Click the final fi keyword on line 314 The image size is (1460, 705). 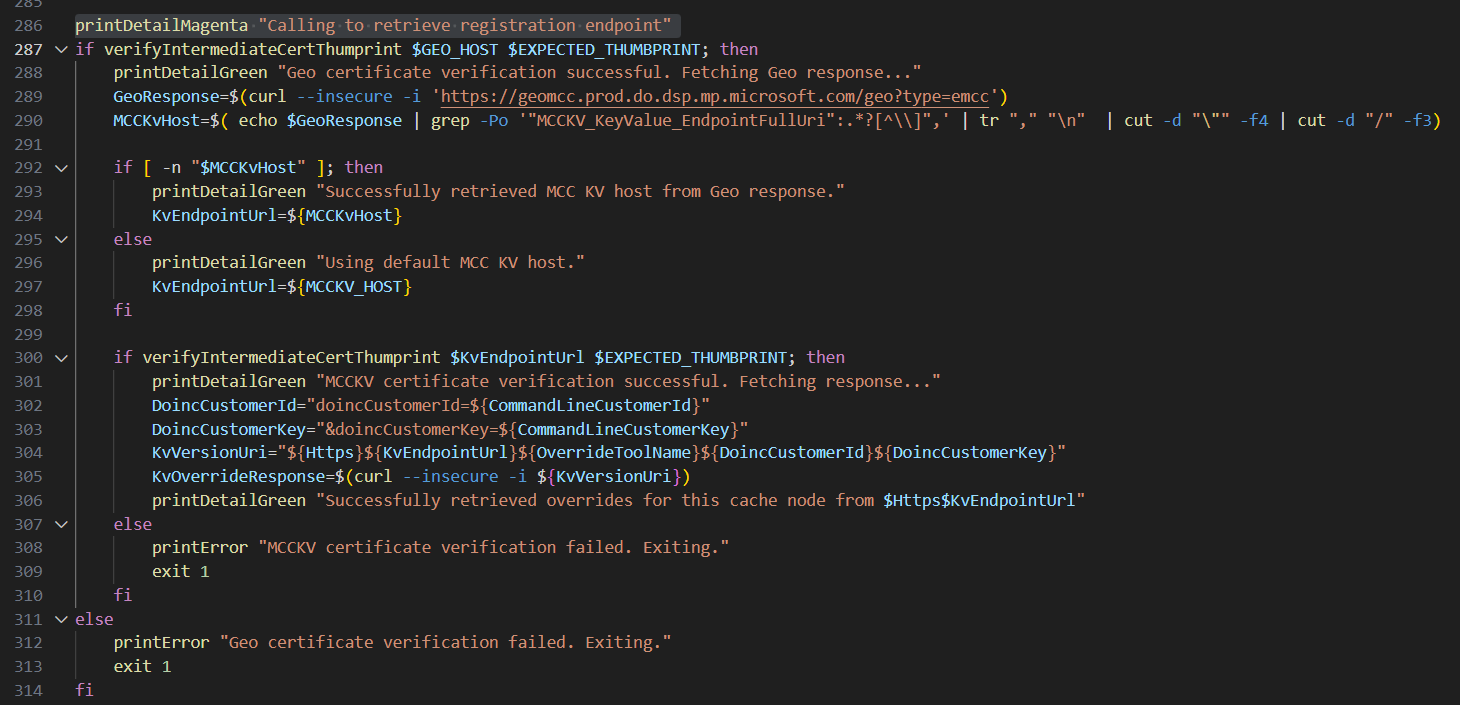(x=84, y=690)
